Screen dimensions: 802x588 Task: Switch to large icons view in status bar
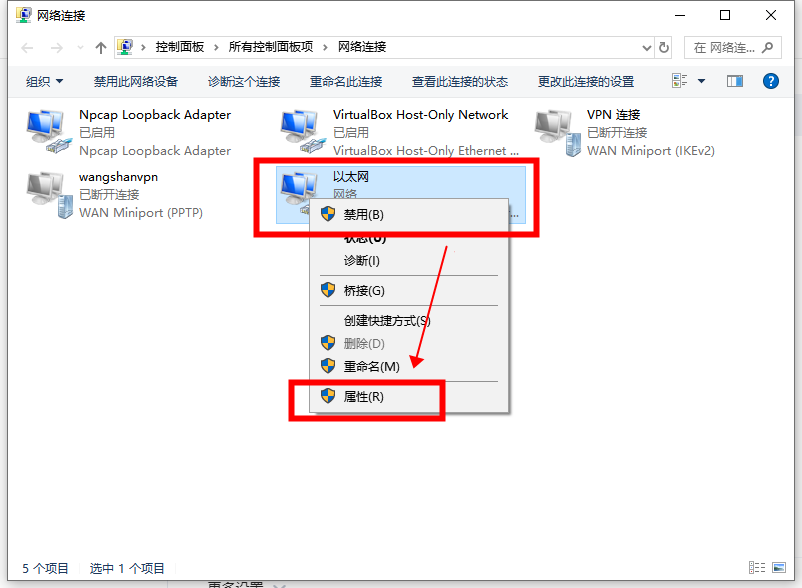coord(779,568)
